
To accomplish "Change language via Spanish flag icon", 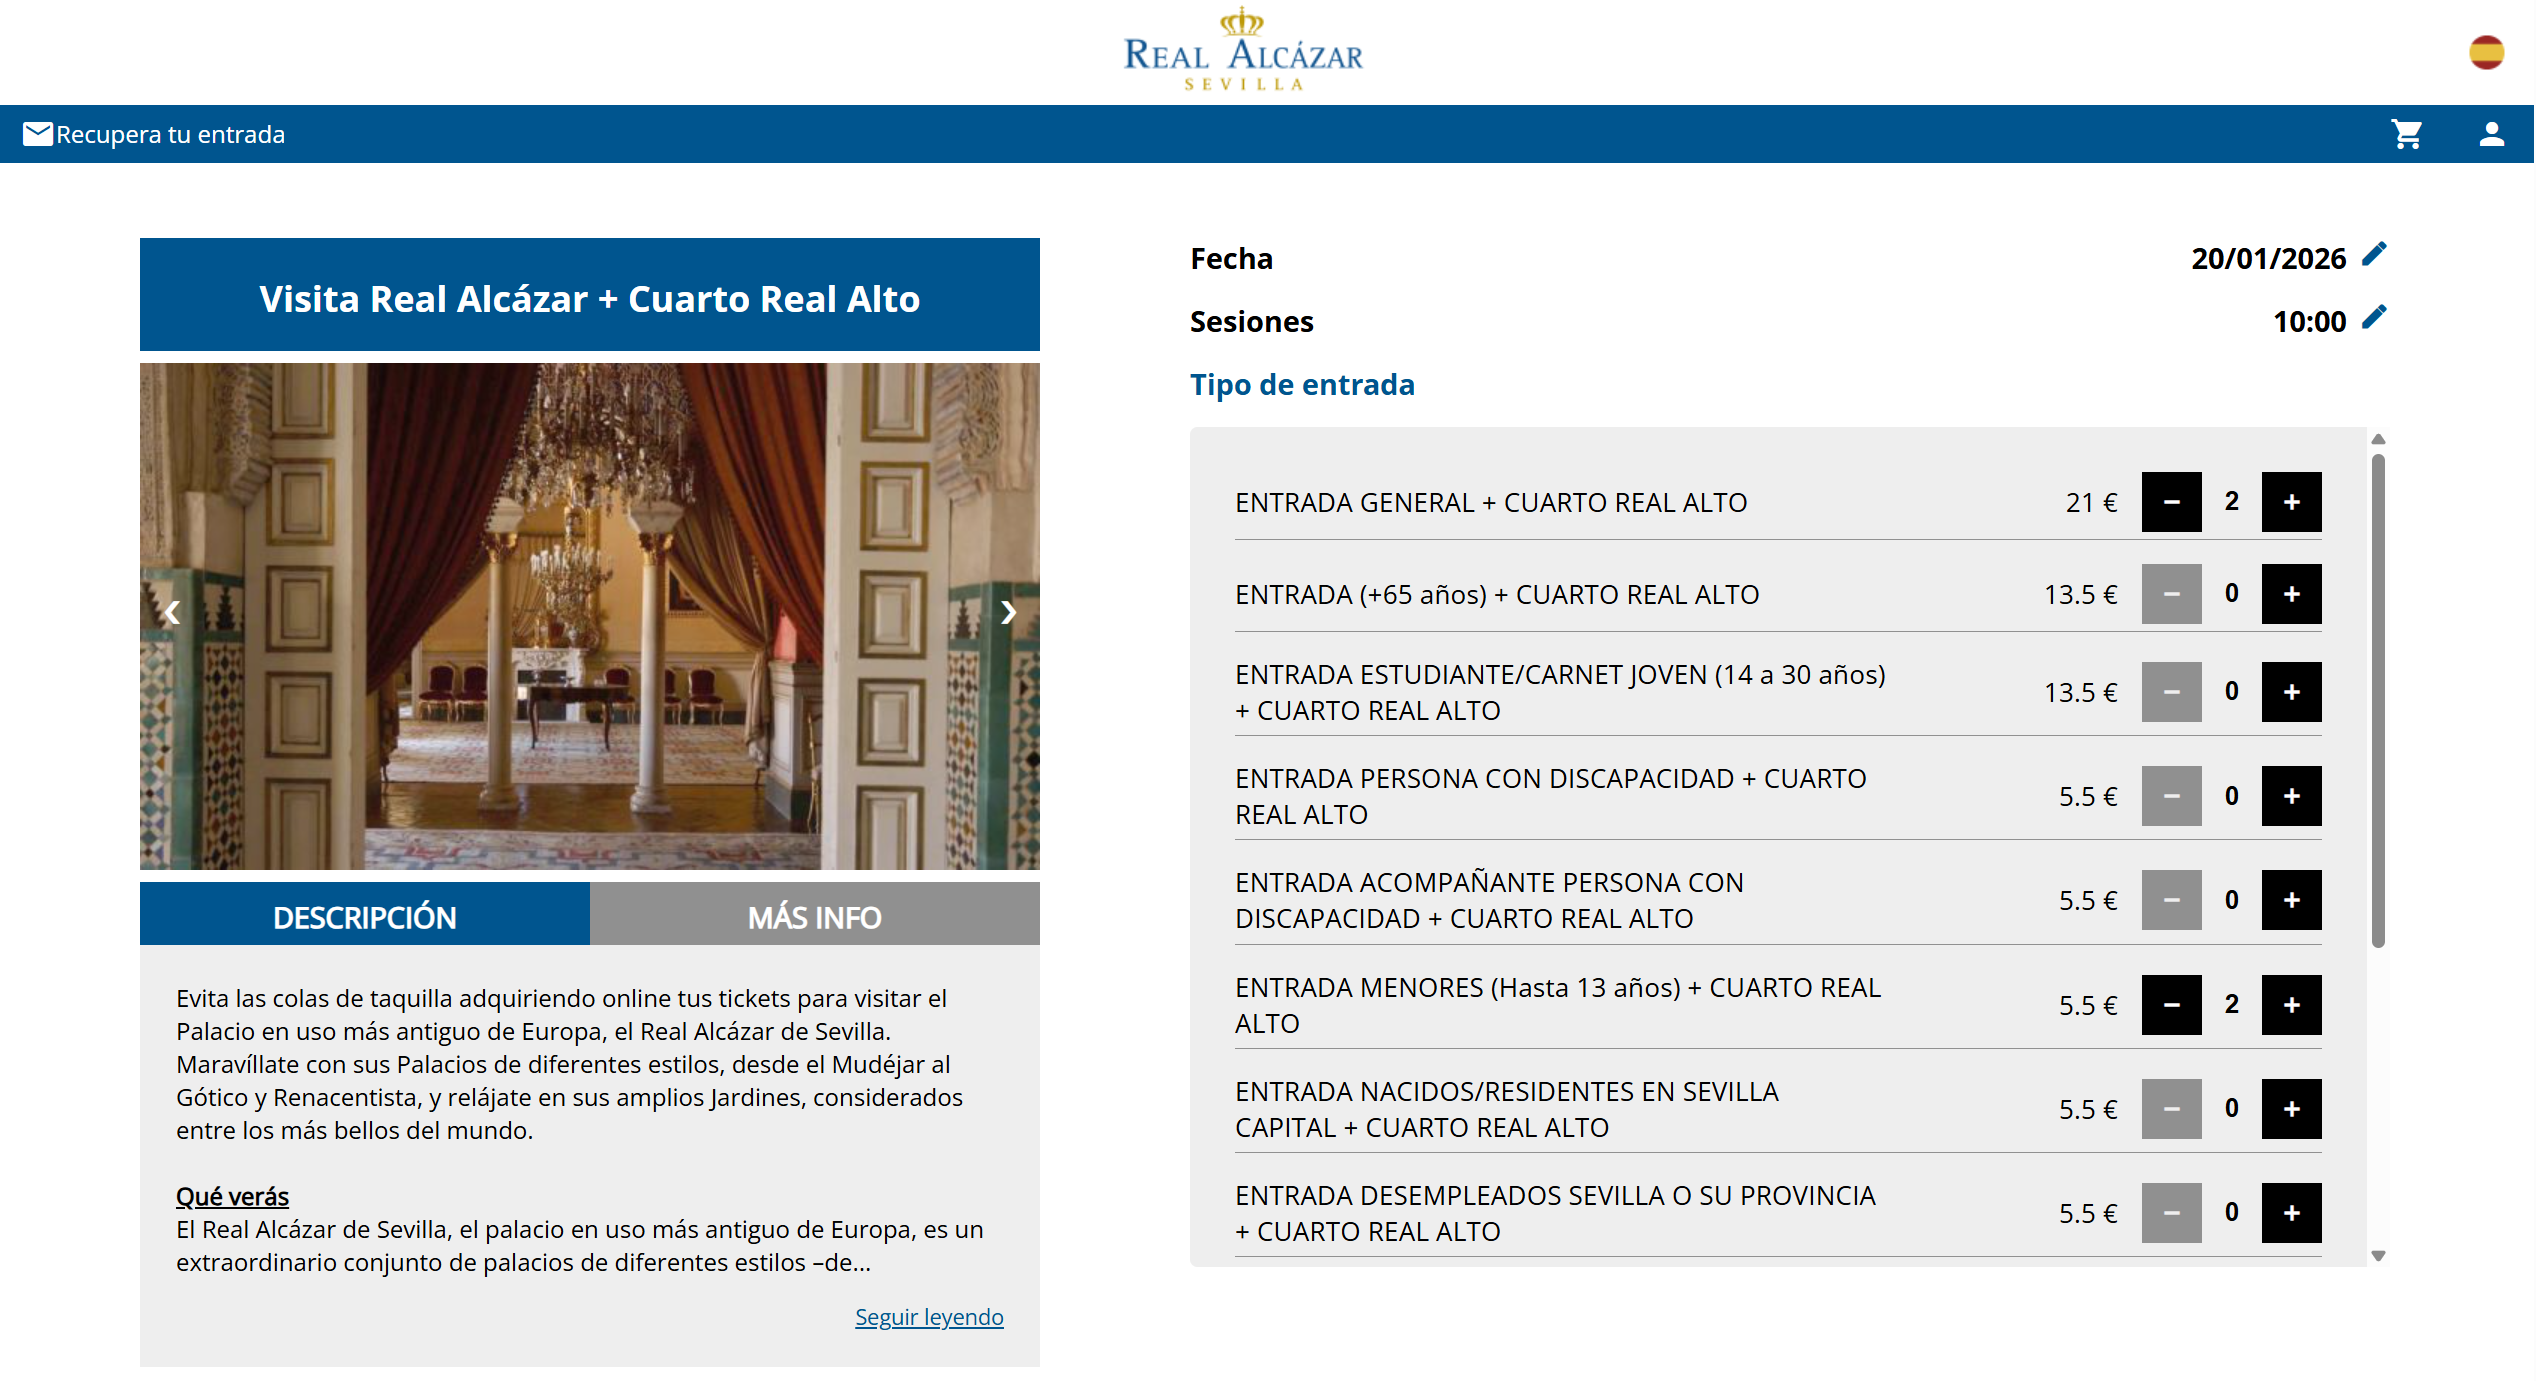I will [x=2485, y=52].
